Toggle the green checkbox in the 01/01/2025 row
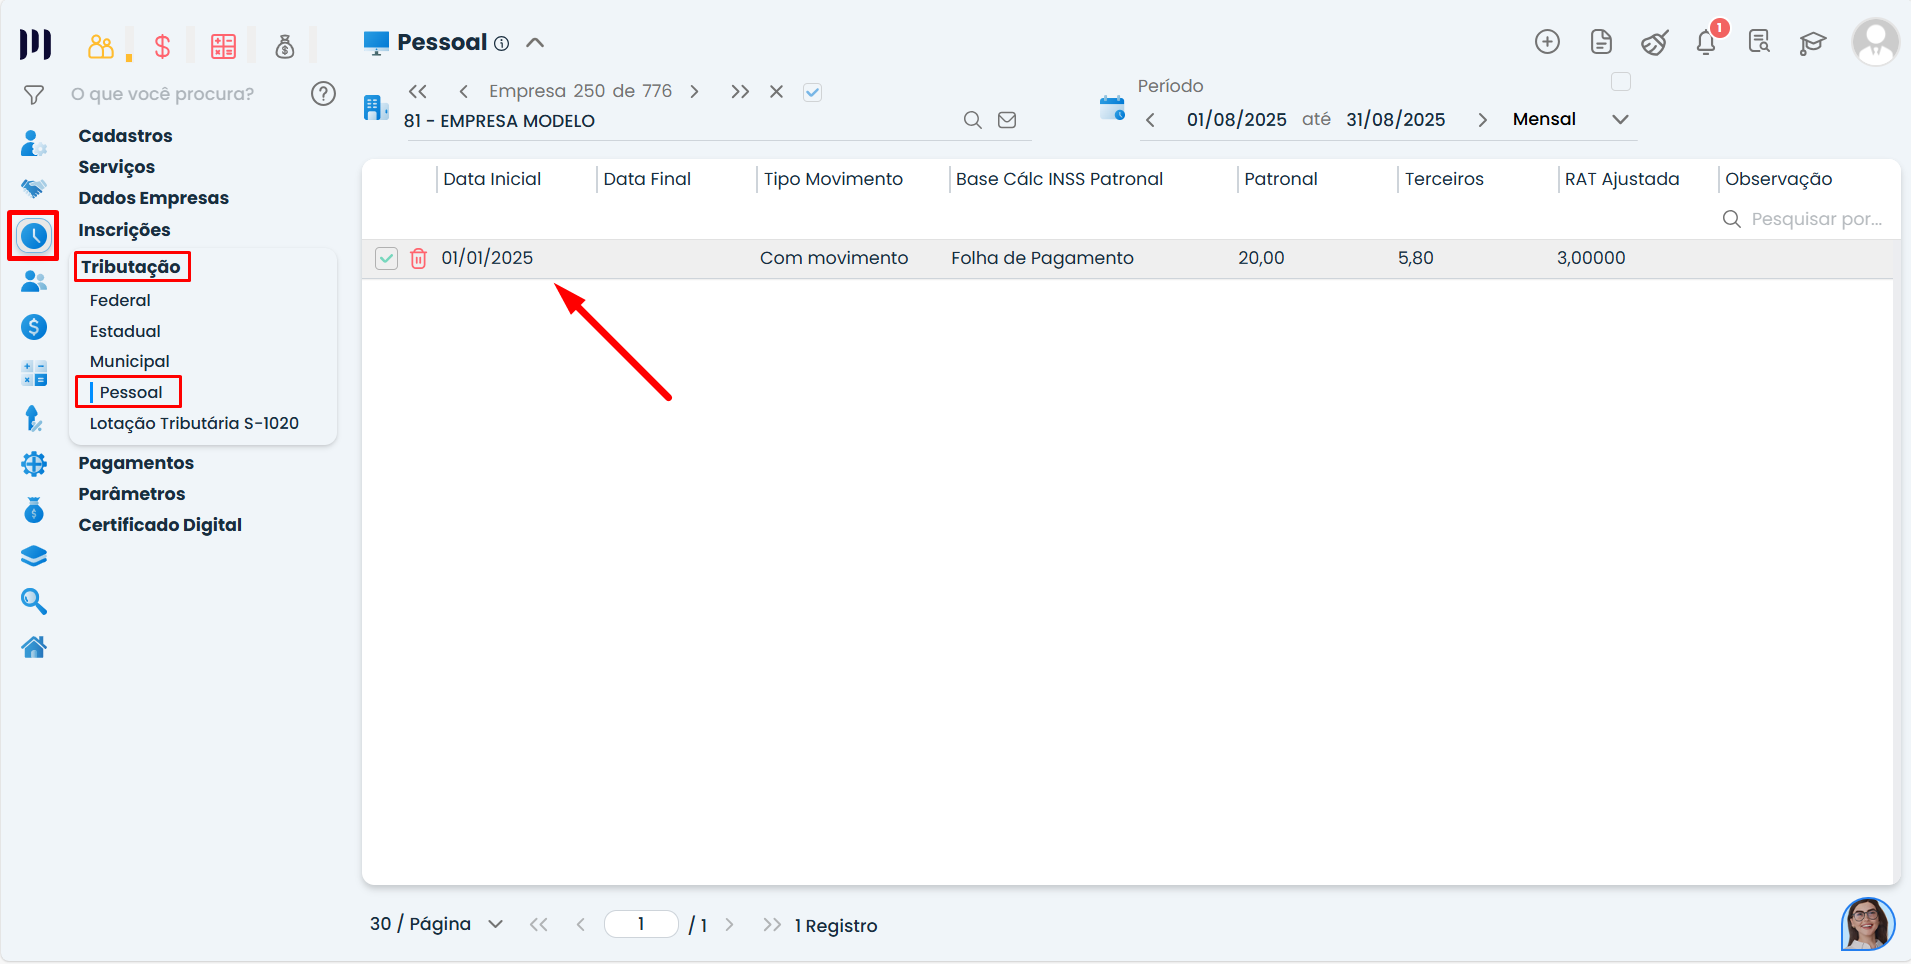1911x964 pixels. (x=387, y=258)
